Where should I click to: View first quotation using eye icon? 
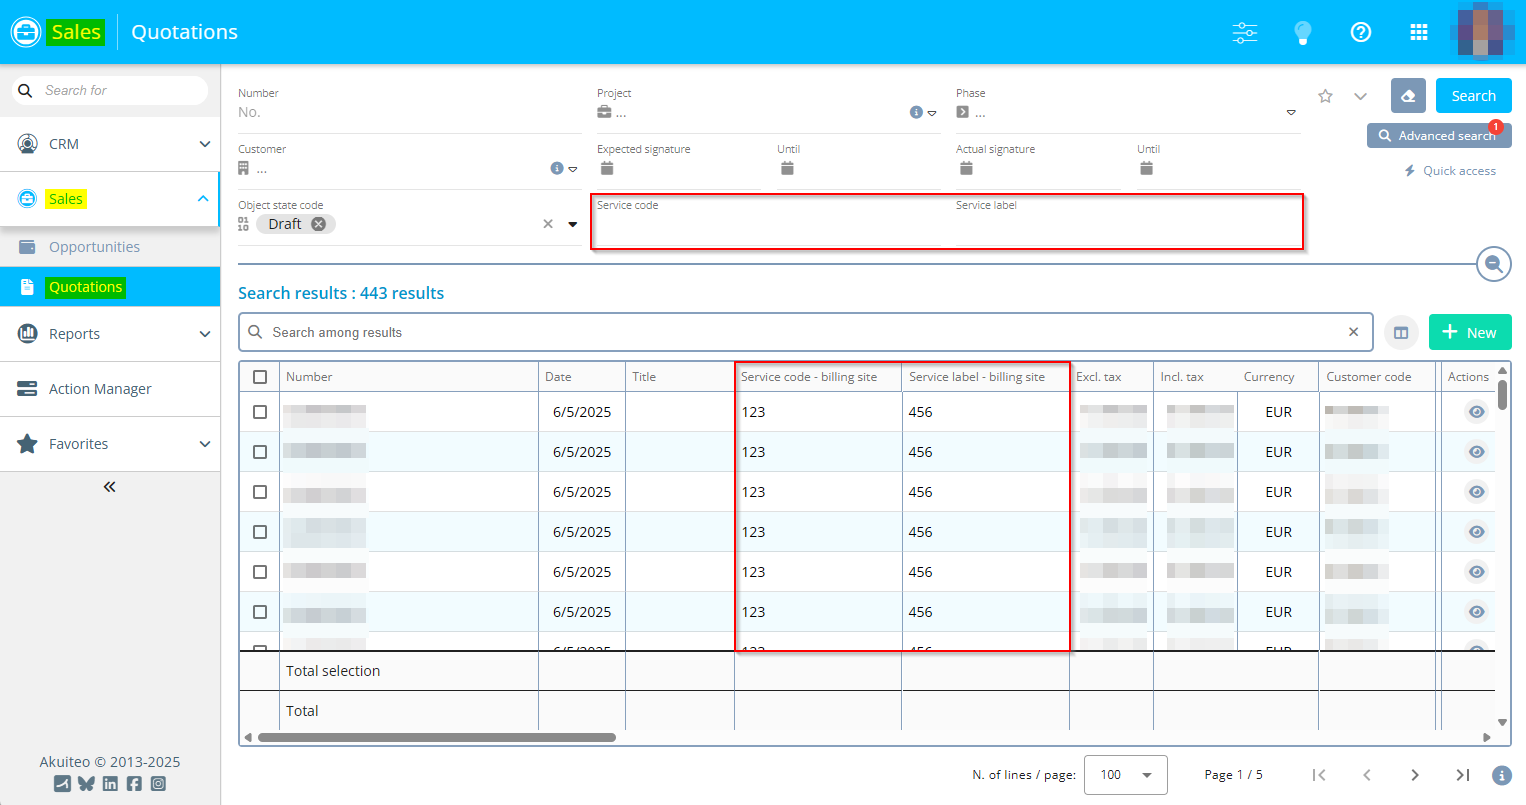point(1476,412)
